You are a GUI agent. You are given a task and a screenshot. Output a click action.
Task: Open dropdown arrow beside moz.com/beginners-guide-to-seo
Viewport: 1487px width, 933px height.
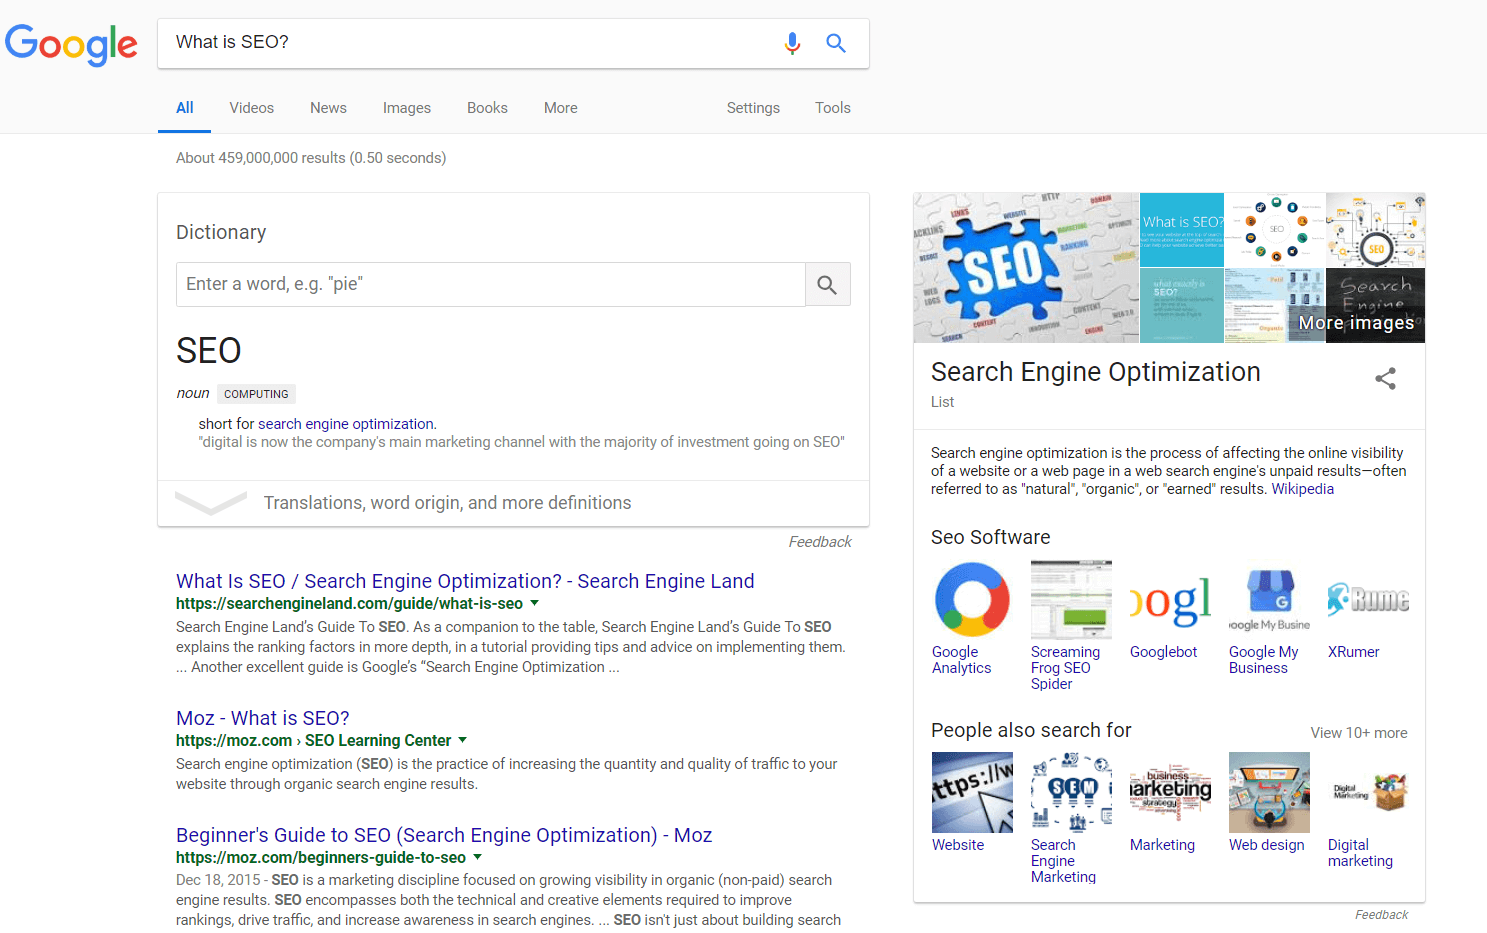[477, 857]
